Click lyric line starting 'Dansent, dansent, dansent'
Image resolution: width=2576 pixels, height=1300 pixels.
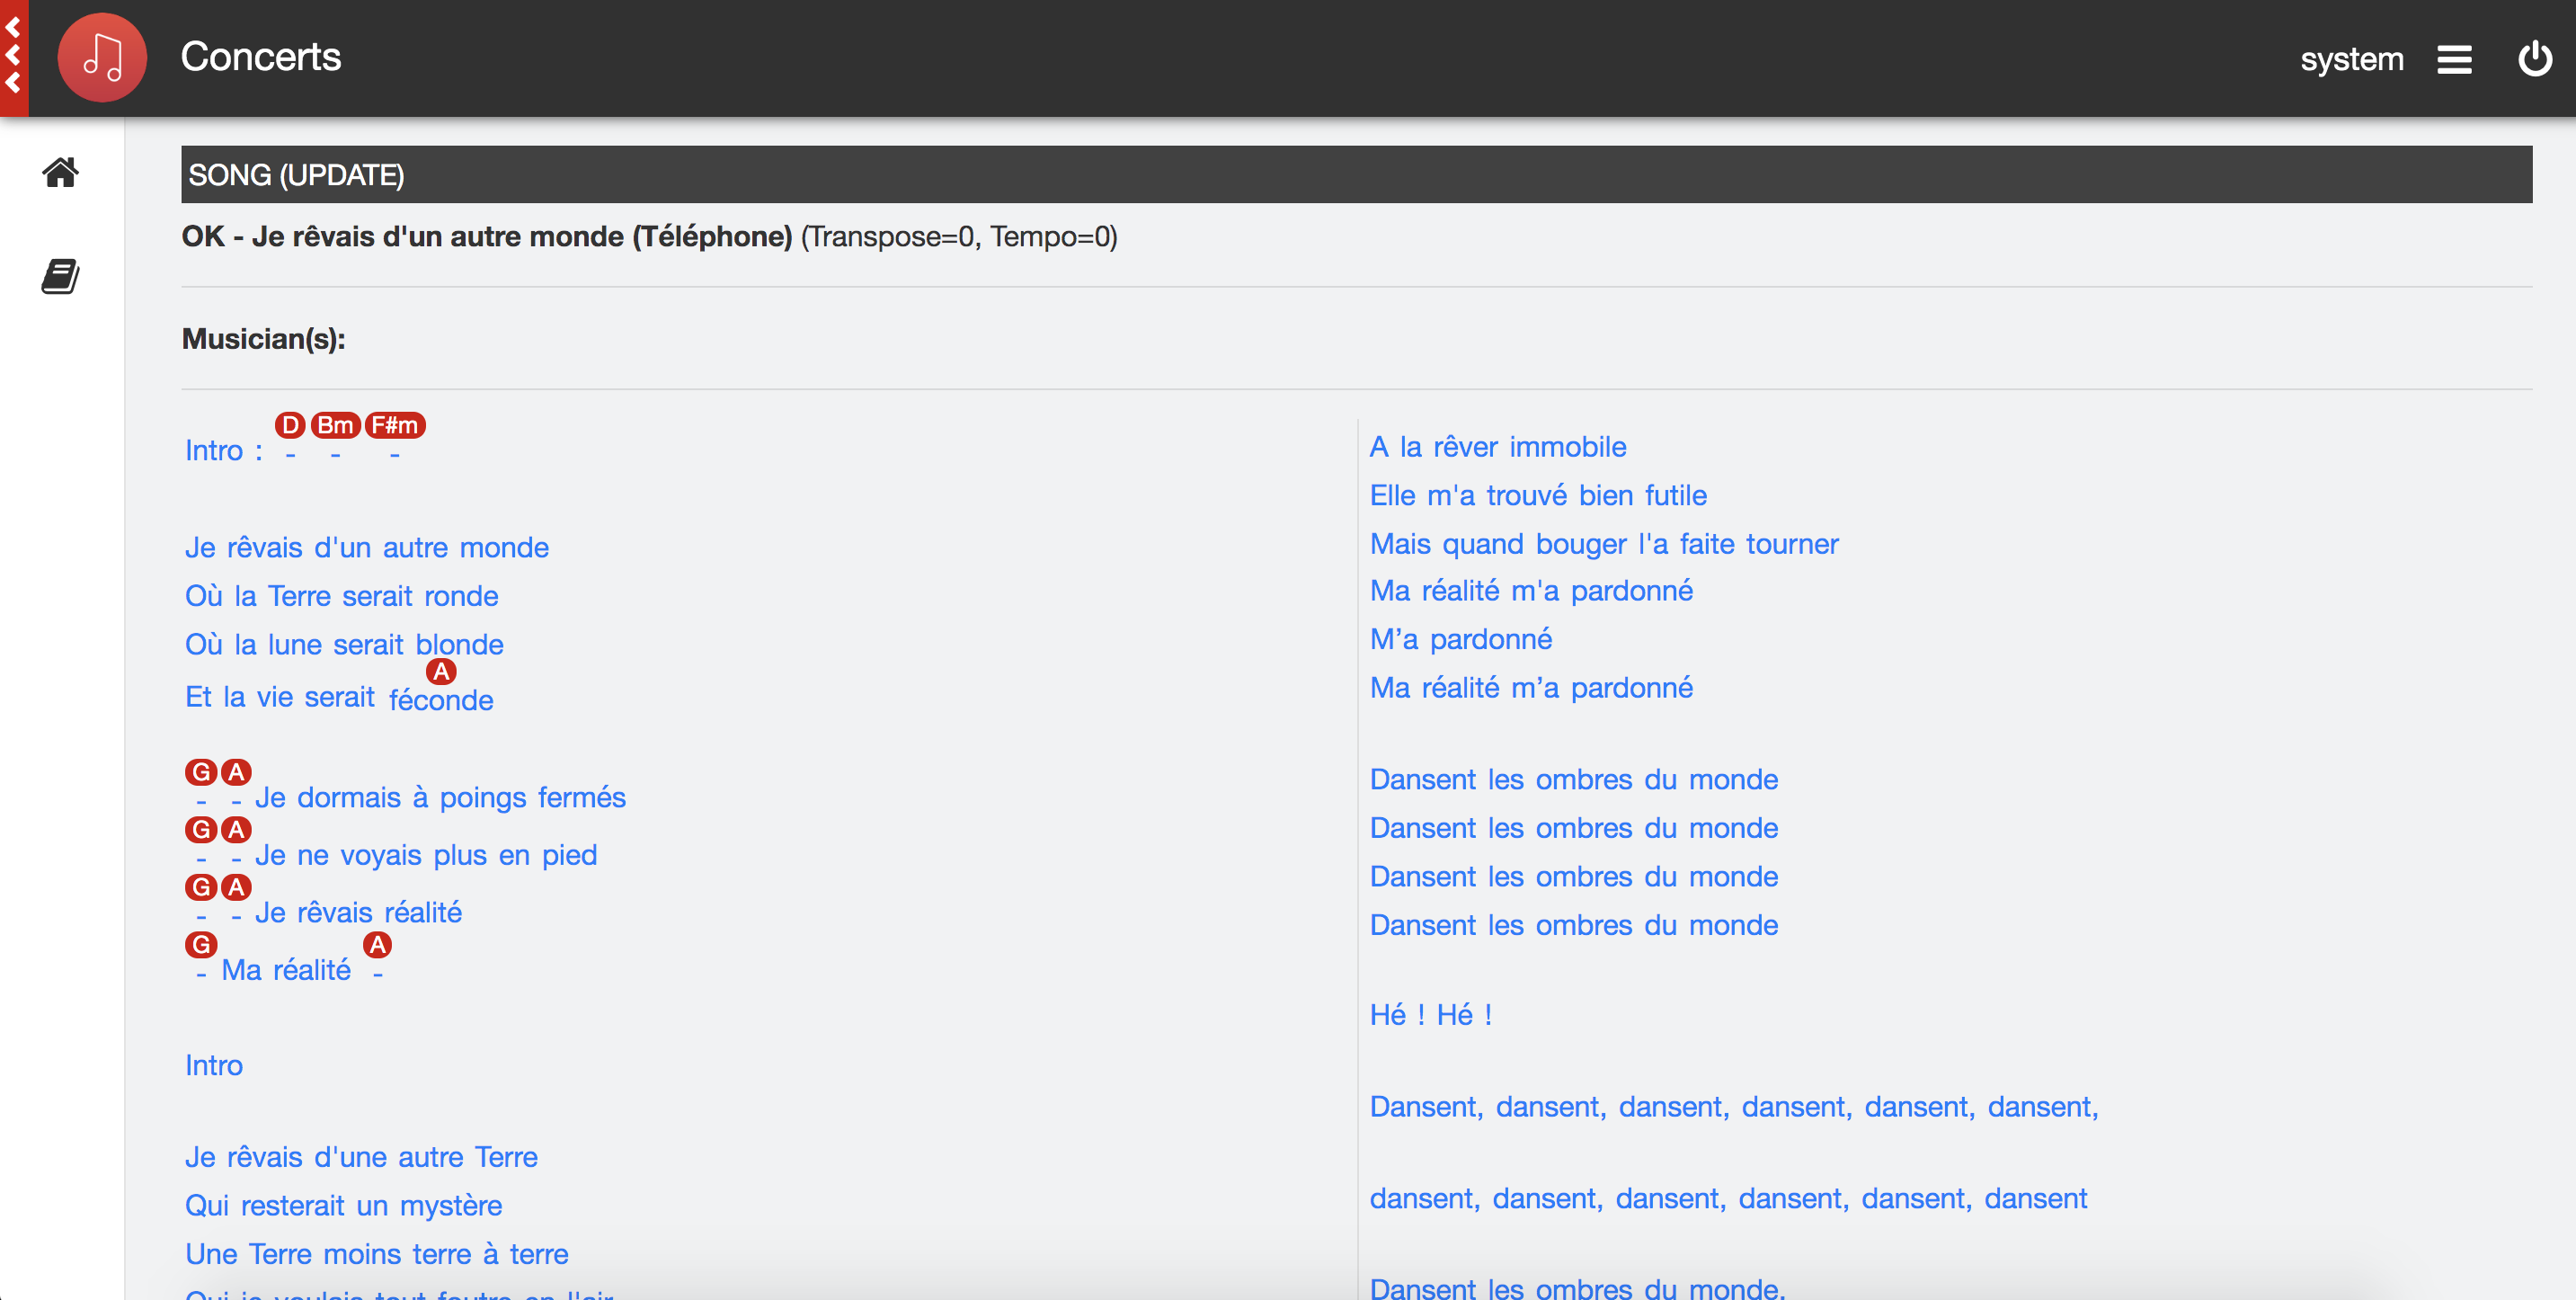(1734, 1106)
